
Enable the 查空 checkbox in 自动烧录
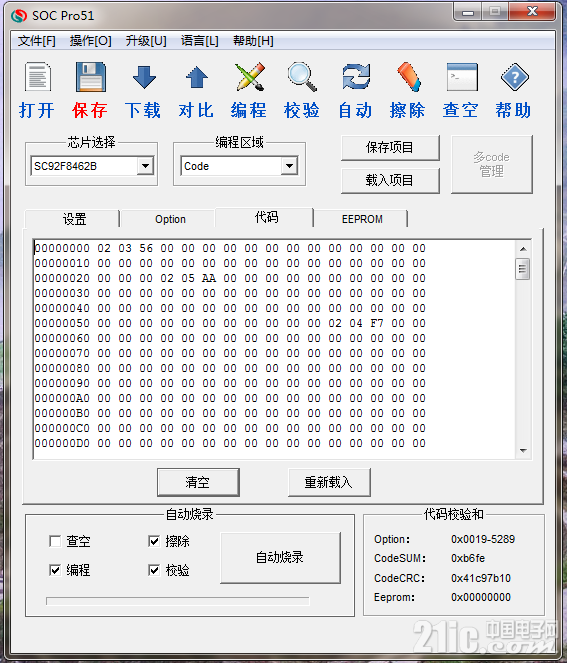click(x=55, y=541)
